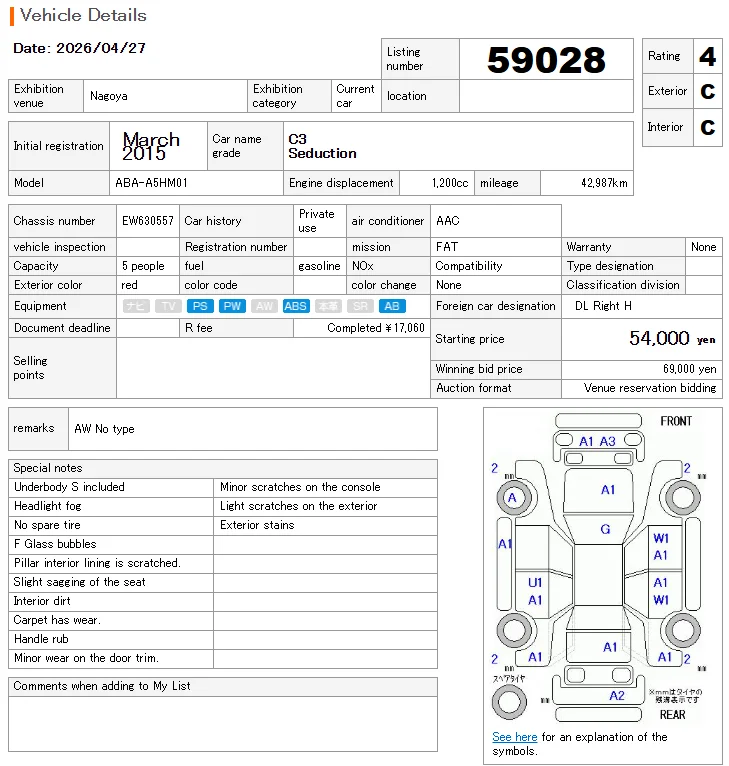Click the 69,000 yen winning bid price

(689, 369)
